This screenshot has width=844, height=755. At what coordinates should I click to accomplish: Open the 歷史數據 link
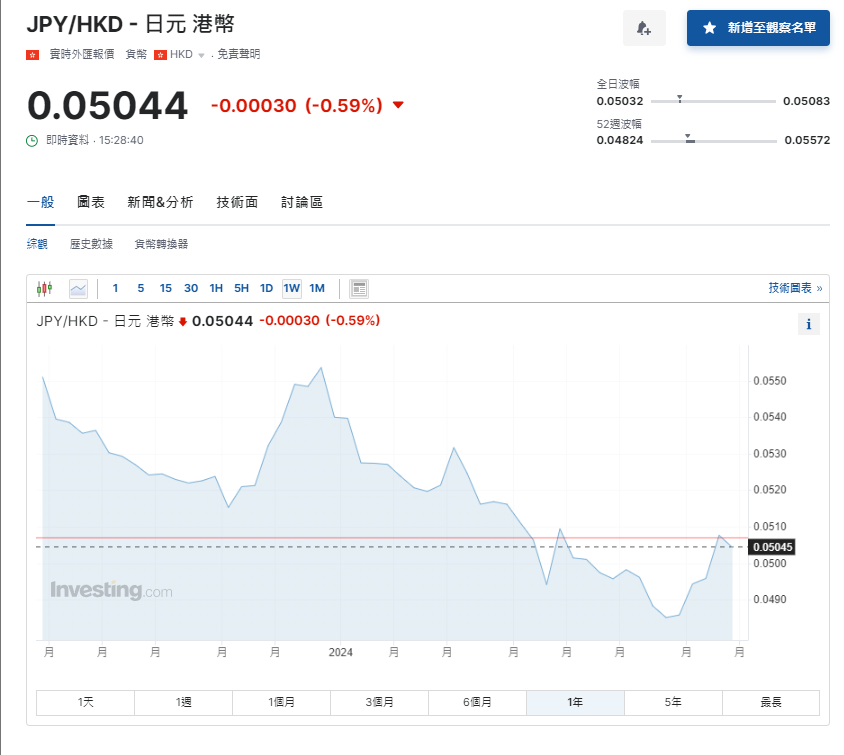click(x=92, y=243)
